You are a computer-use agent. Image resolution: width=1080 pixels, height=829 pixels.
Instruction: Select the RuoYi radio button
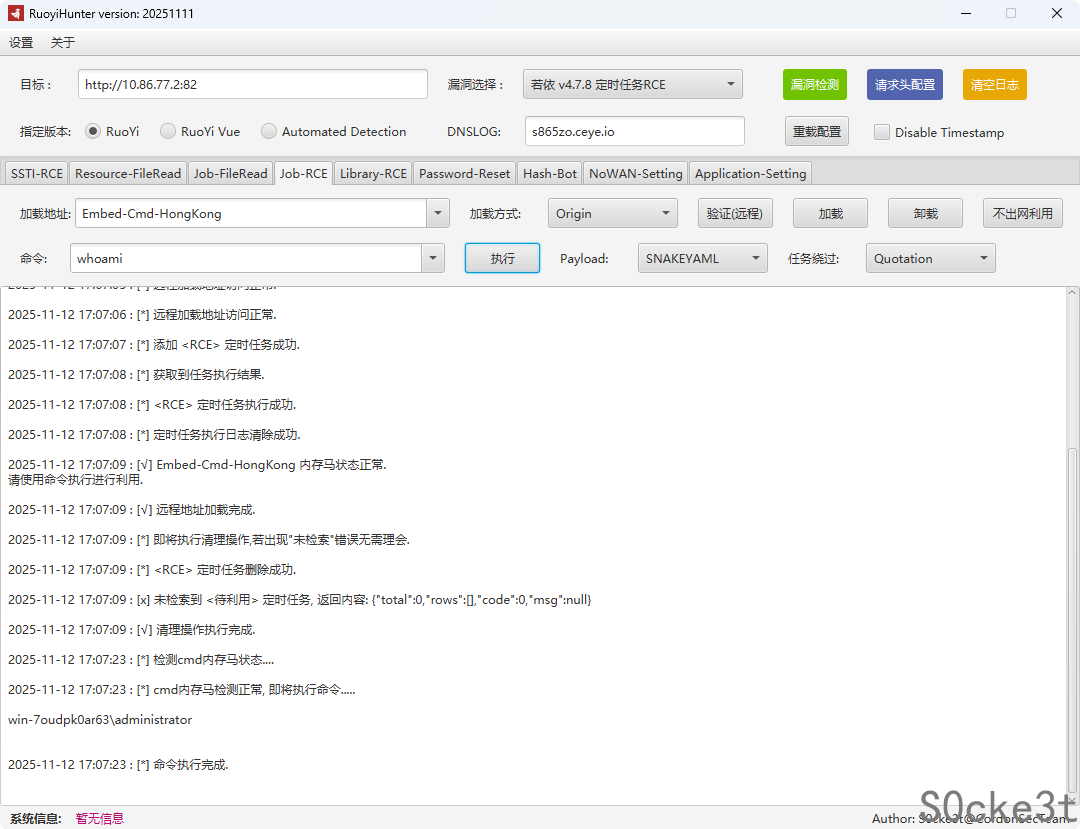(x=93, y=131)
